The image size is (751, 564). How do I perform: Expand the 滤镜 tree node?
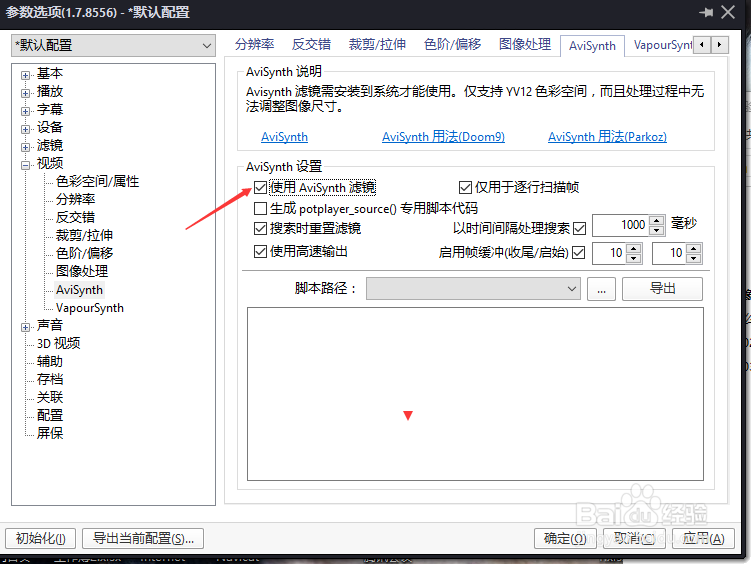coord(25,147)
